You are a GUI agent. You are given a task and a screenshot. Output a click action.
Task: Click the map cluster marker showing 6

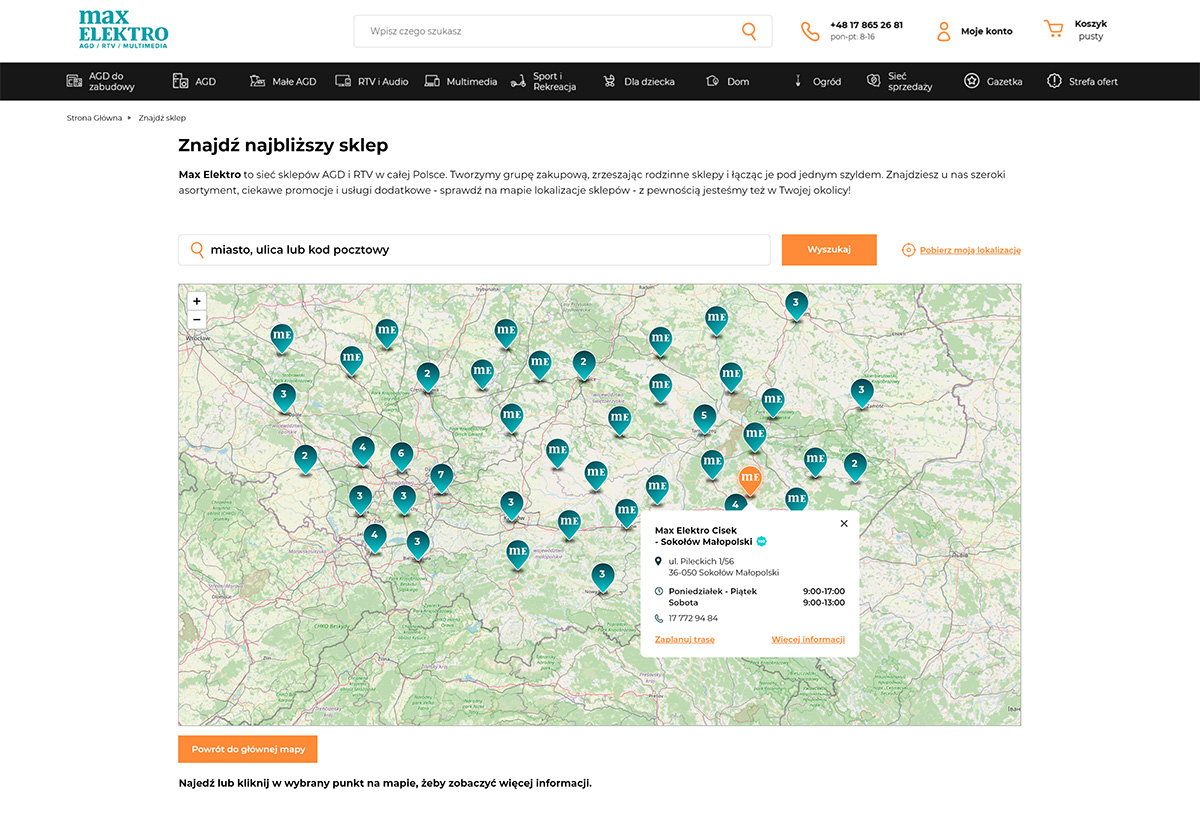[402, 454]
